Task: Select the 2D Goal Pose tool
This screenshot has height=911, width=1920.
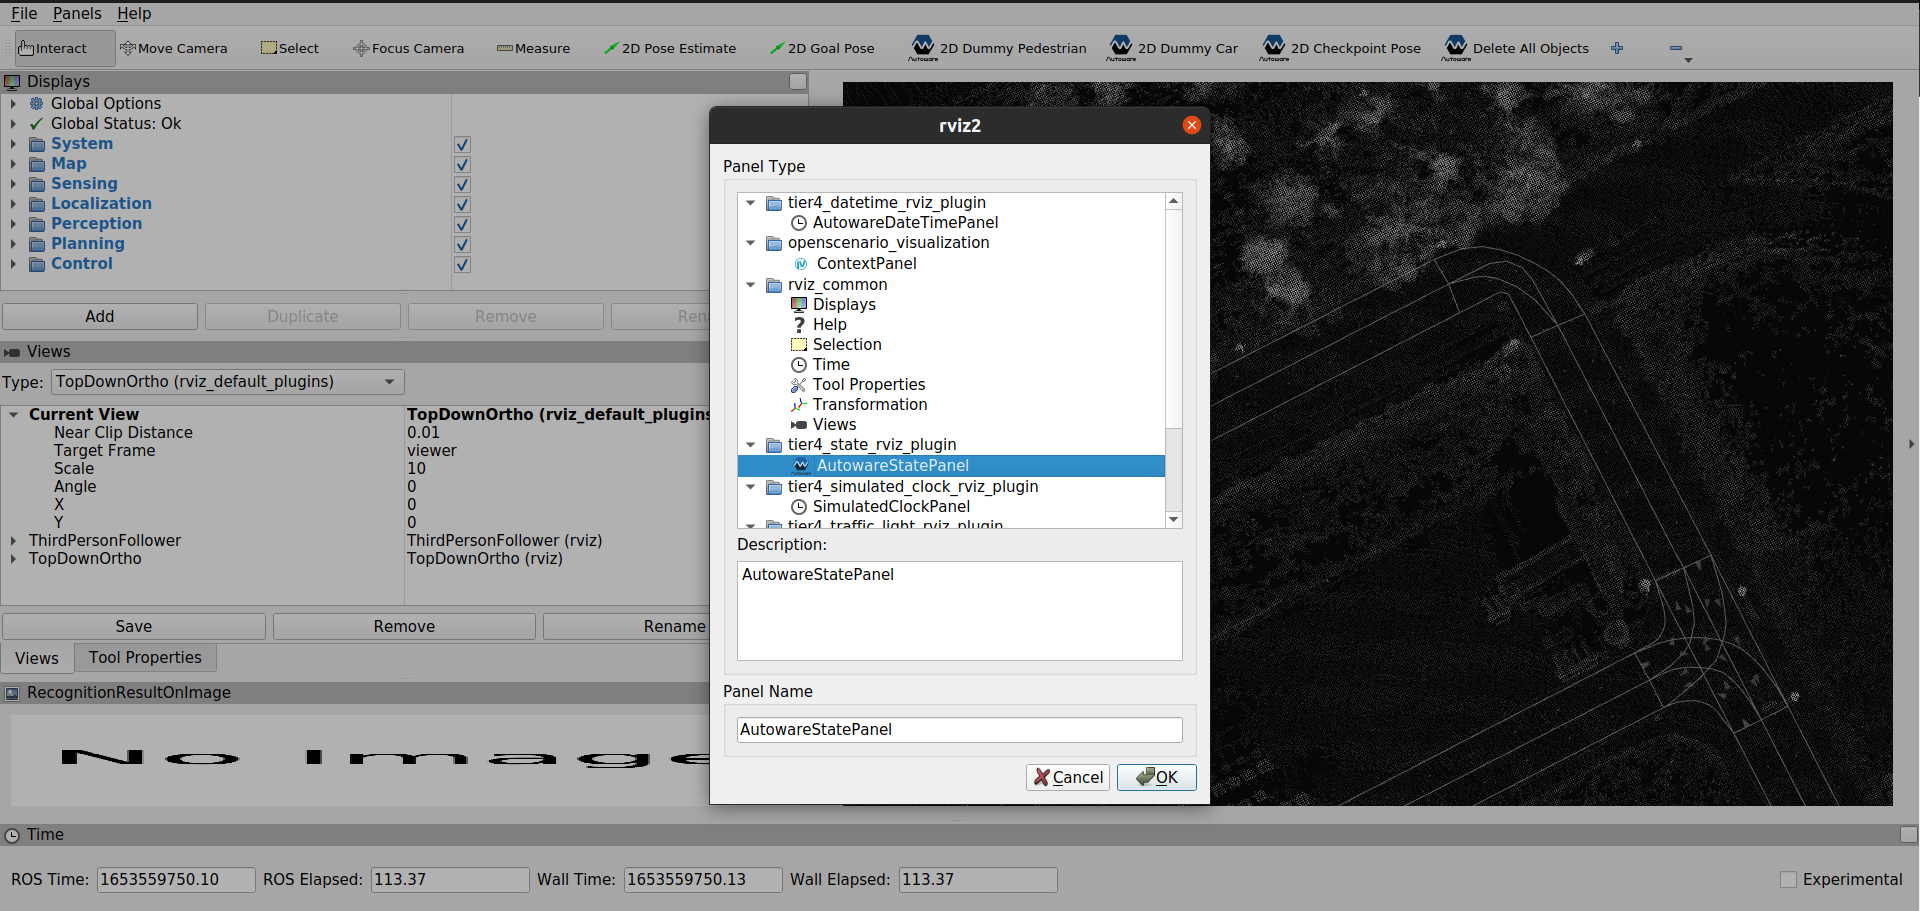Action: (x=821, y=48)
